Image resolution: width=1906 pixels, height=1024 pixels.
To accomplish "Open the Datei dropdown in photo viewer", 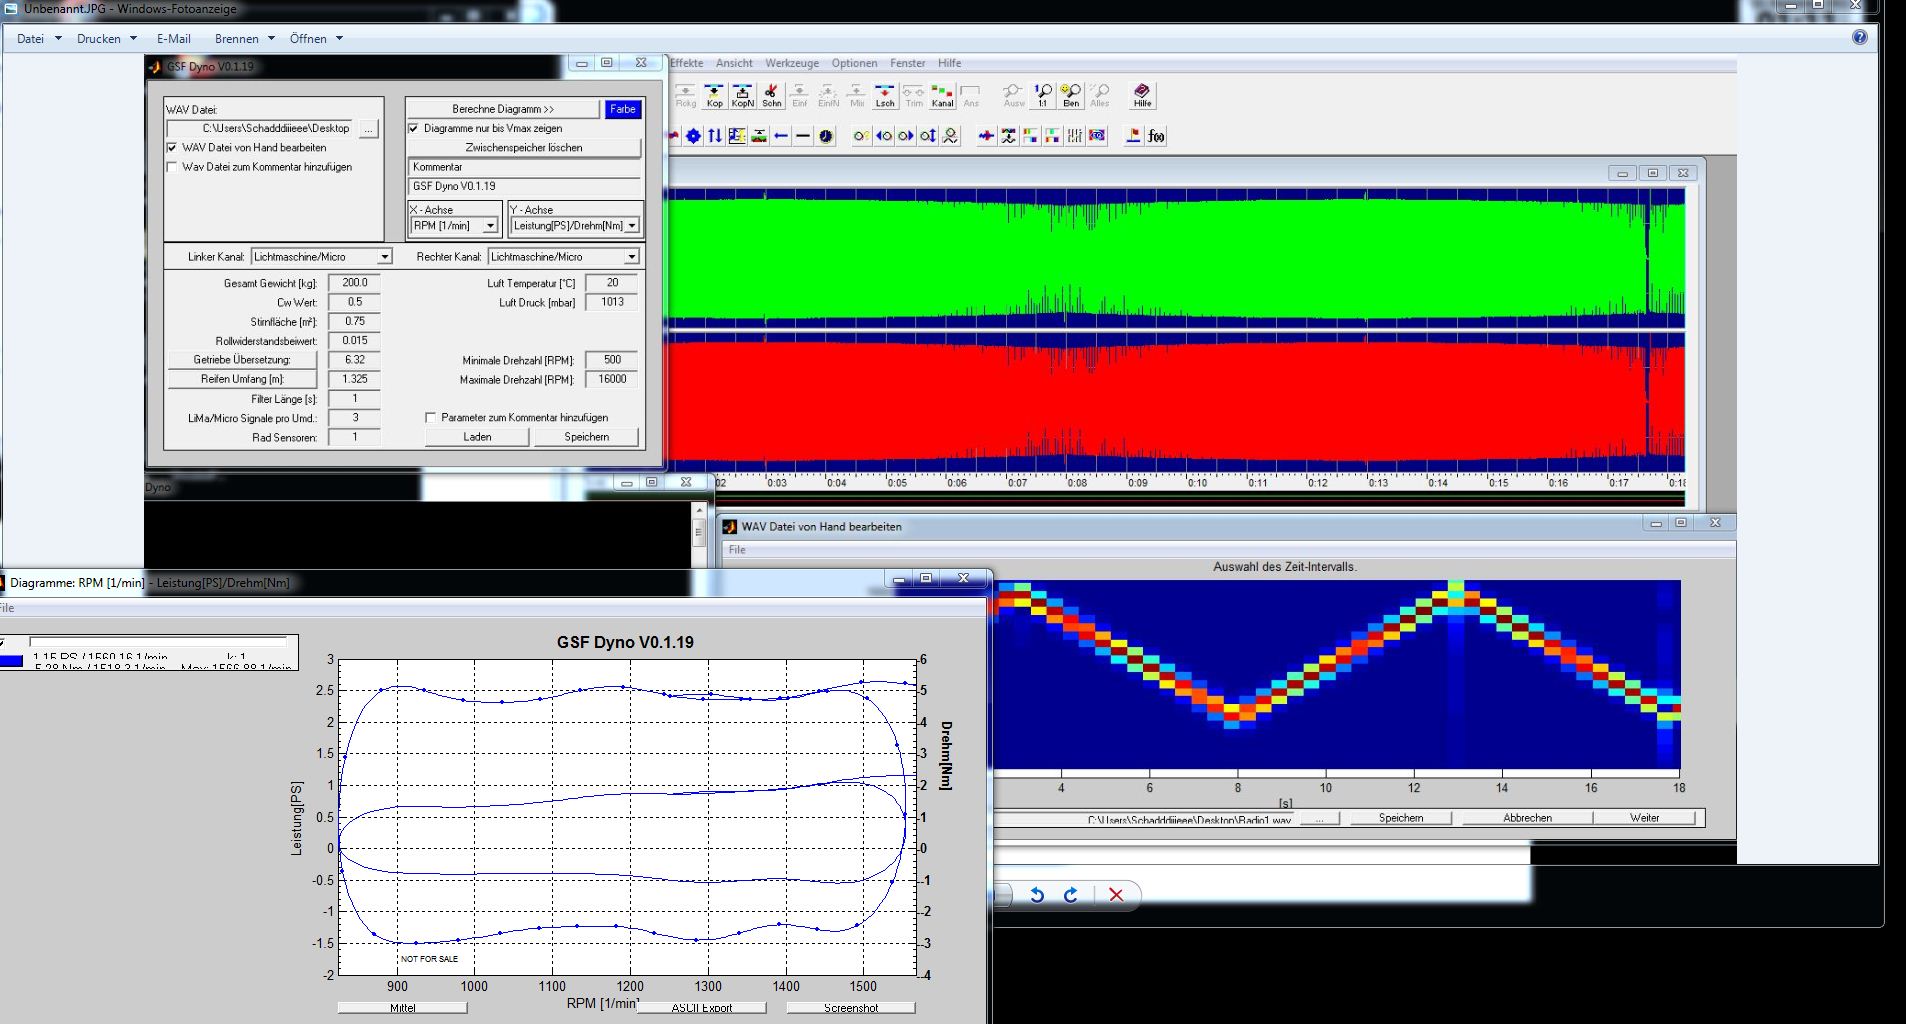I will tap(39, 39).
